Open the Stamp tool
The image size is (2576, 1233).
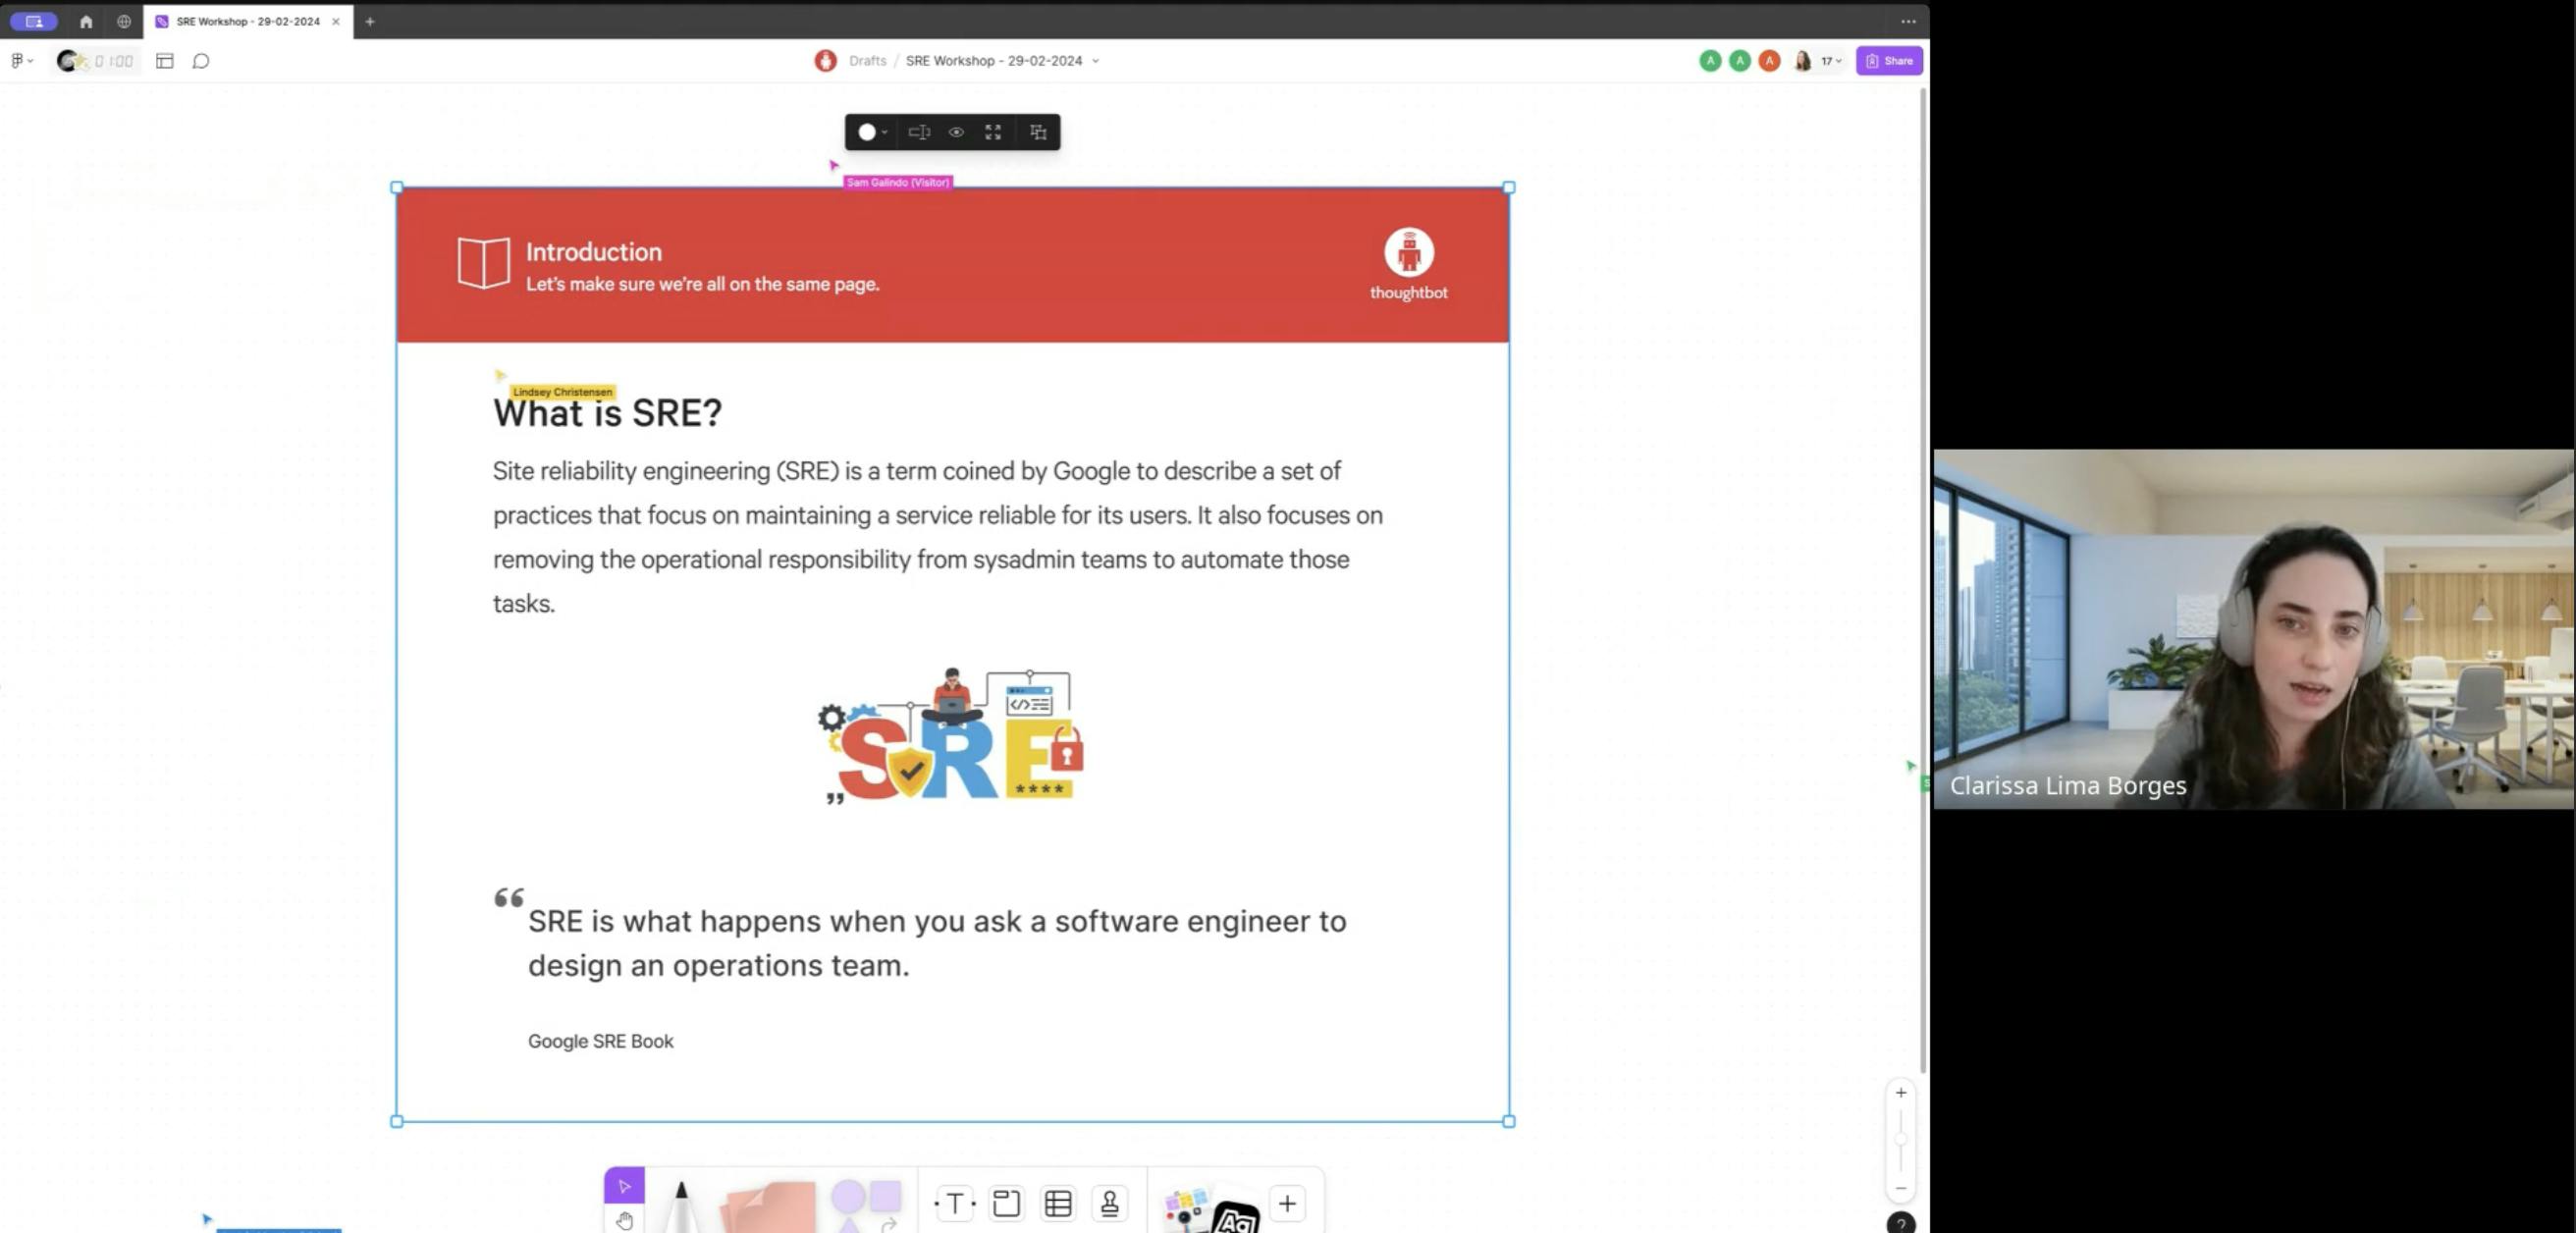1109,1203
